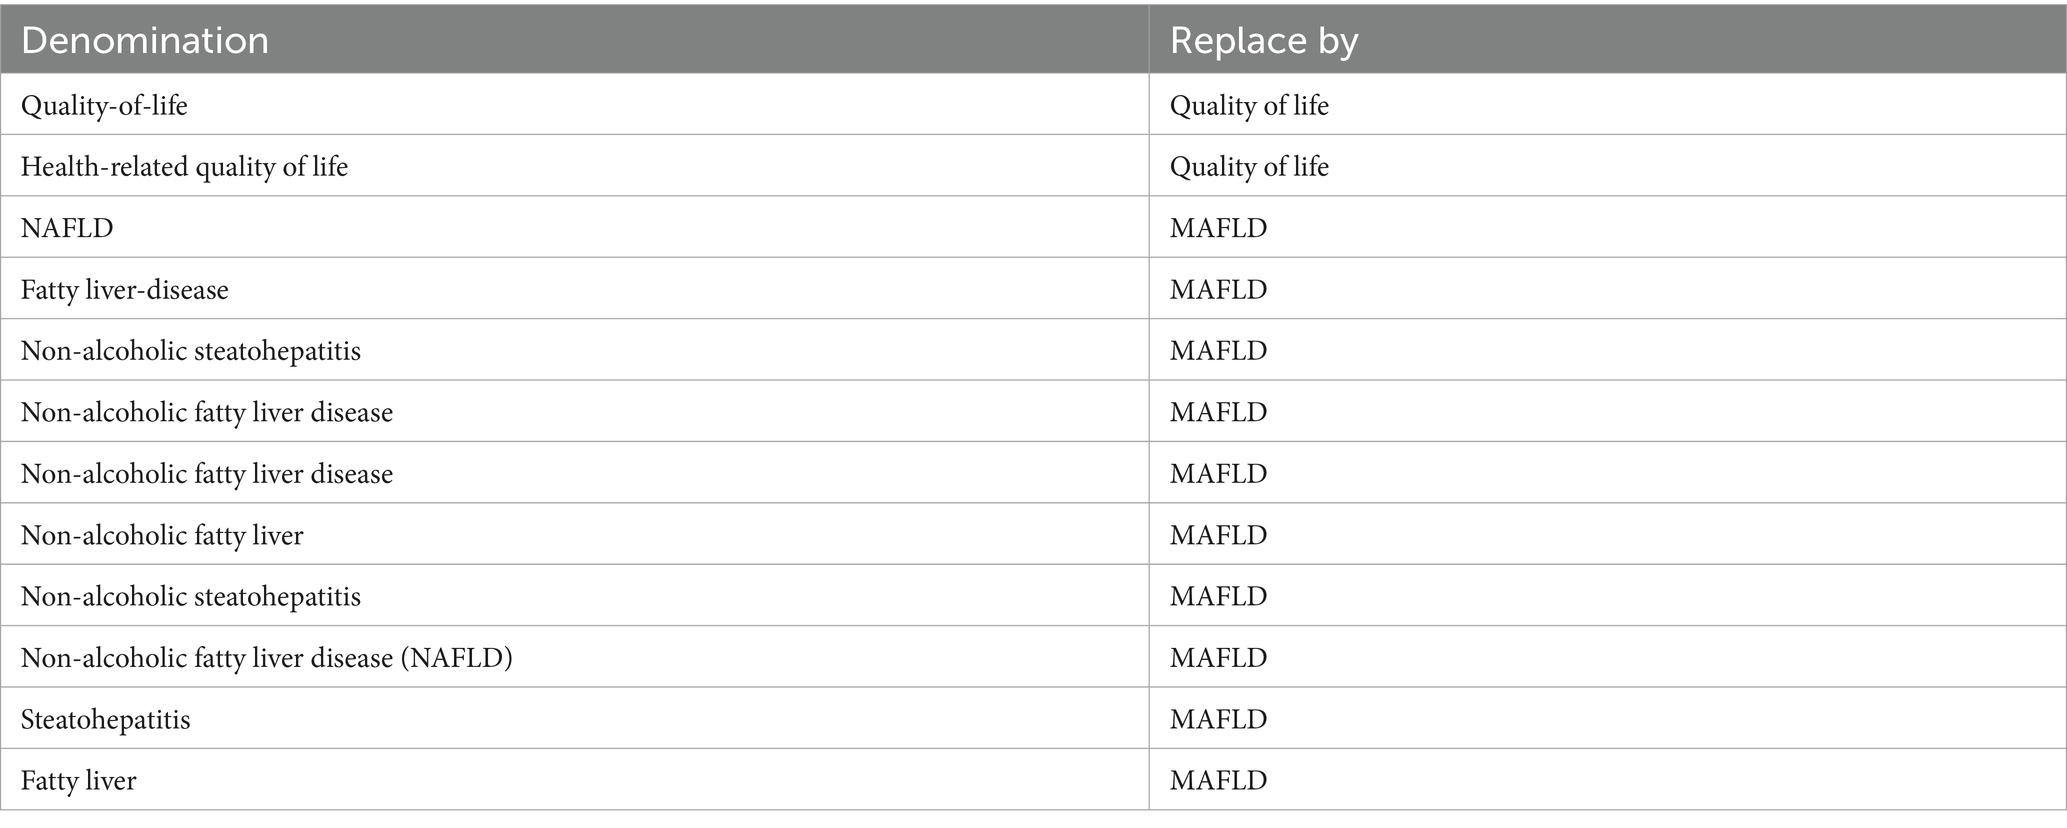Click Quality of life next to Quality-of-life
Viewport: 2067px width, 828px height.
pyautogui.click(x=1249, y=106)
